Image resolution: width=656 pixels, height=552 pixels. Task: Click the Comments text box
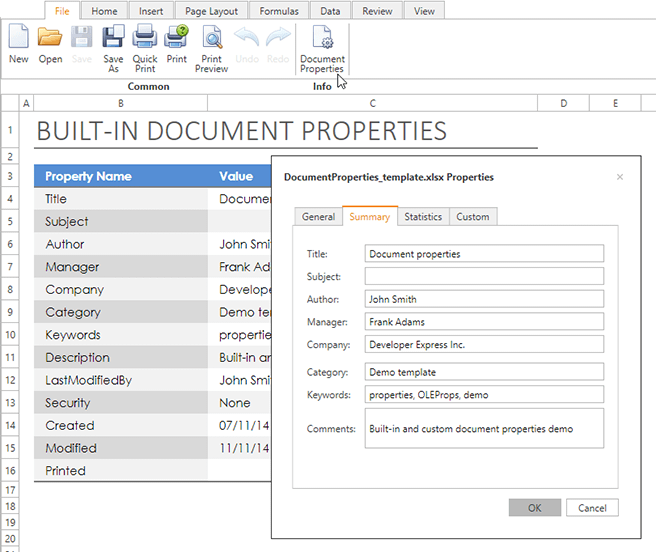[484, 429]
